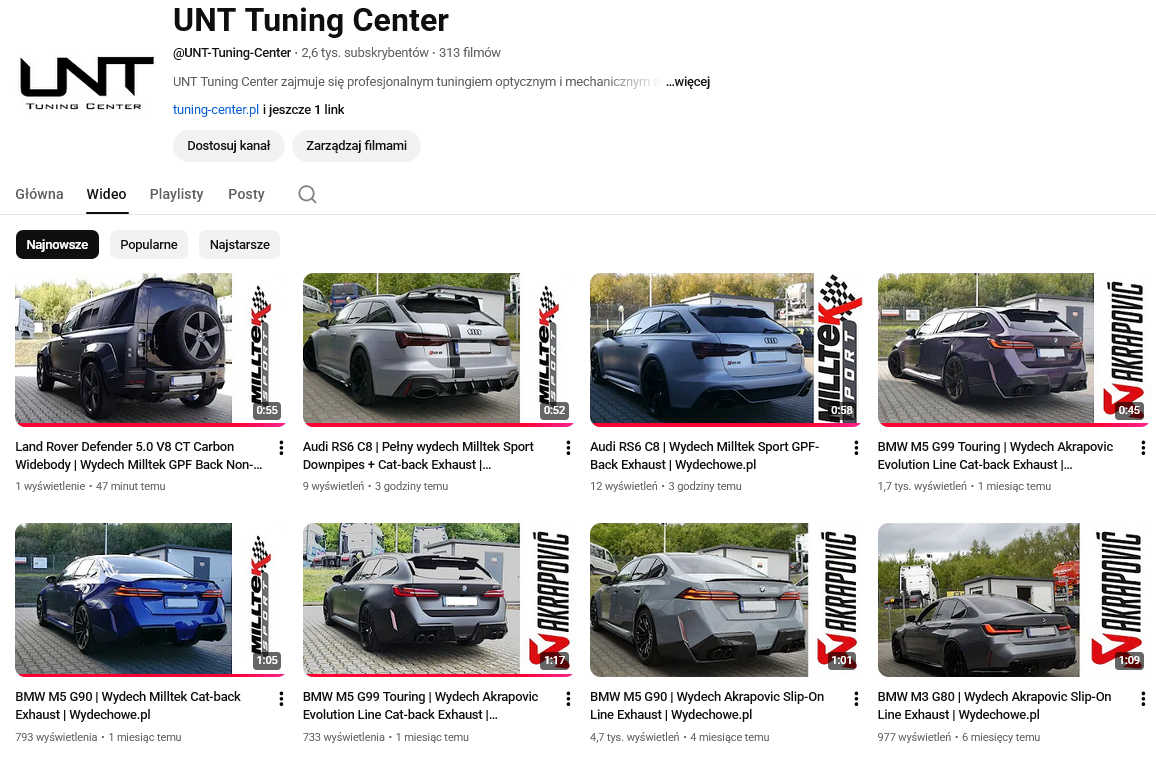Expand extra links via 'i jeszcze 1 link'

(x=304, y=109)
